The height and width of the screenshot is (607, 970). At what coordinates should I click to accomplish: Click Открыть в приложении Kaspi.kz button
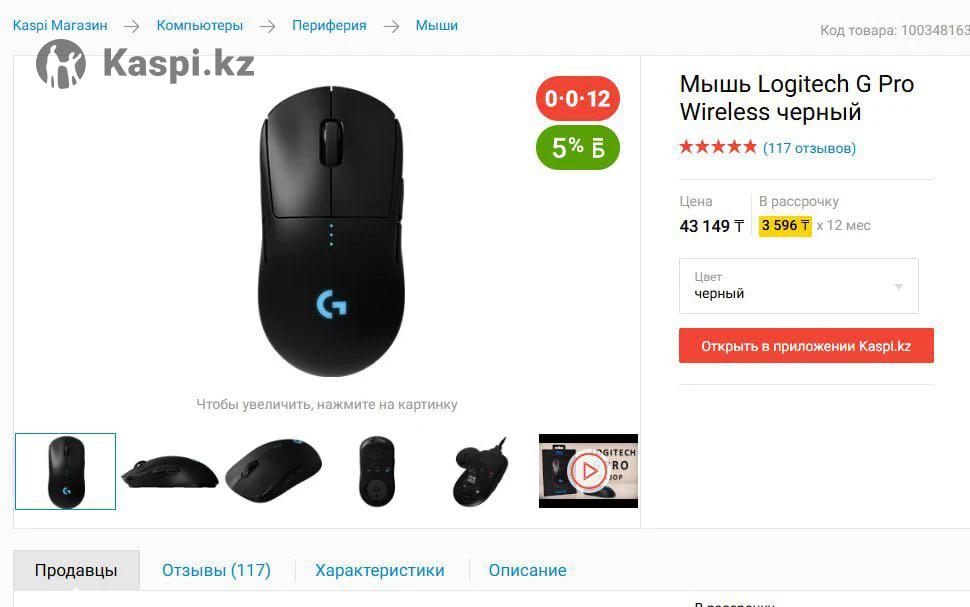coord(806,345)
